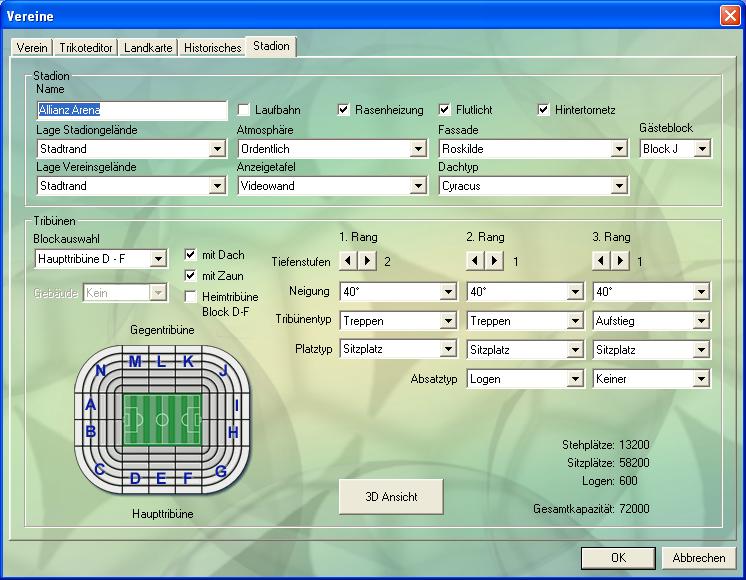Select block A on the stadium diagram
Image resolution: width=746 pixels, height=580 pixels.
90,404
